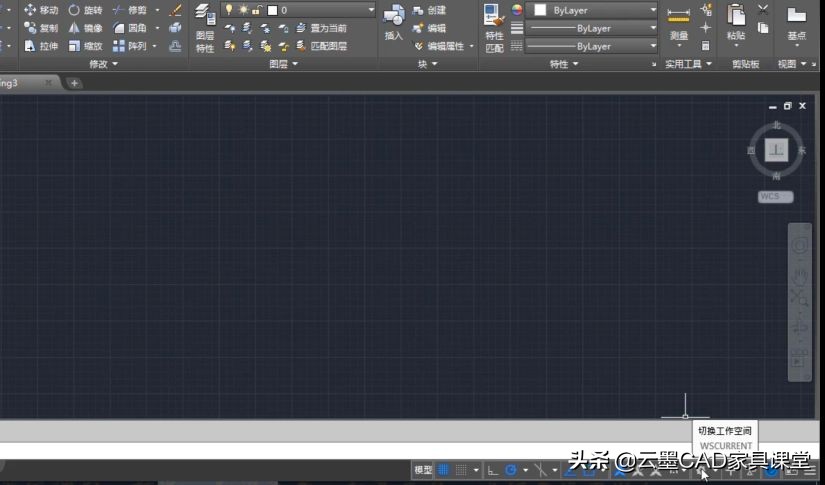Toggle ortho mode in status bar
825x485 pixels.
tap(493, 470)
